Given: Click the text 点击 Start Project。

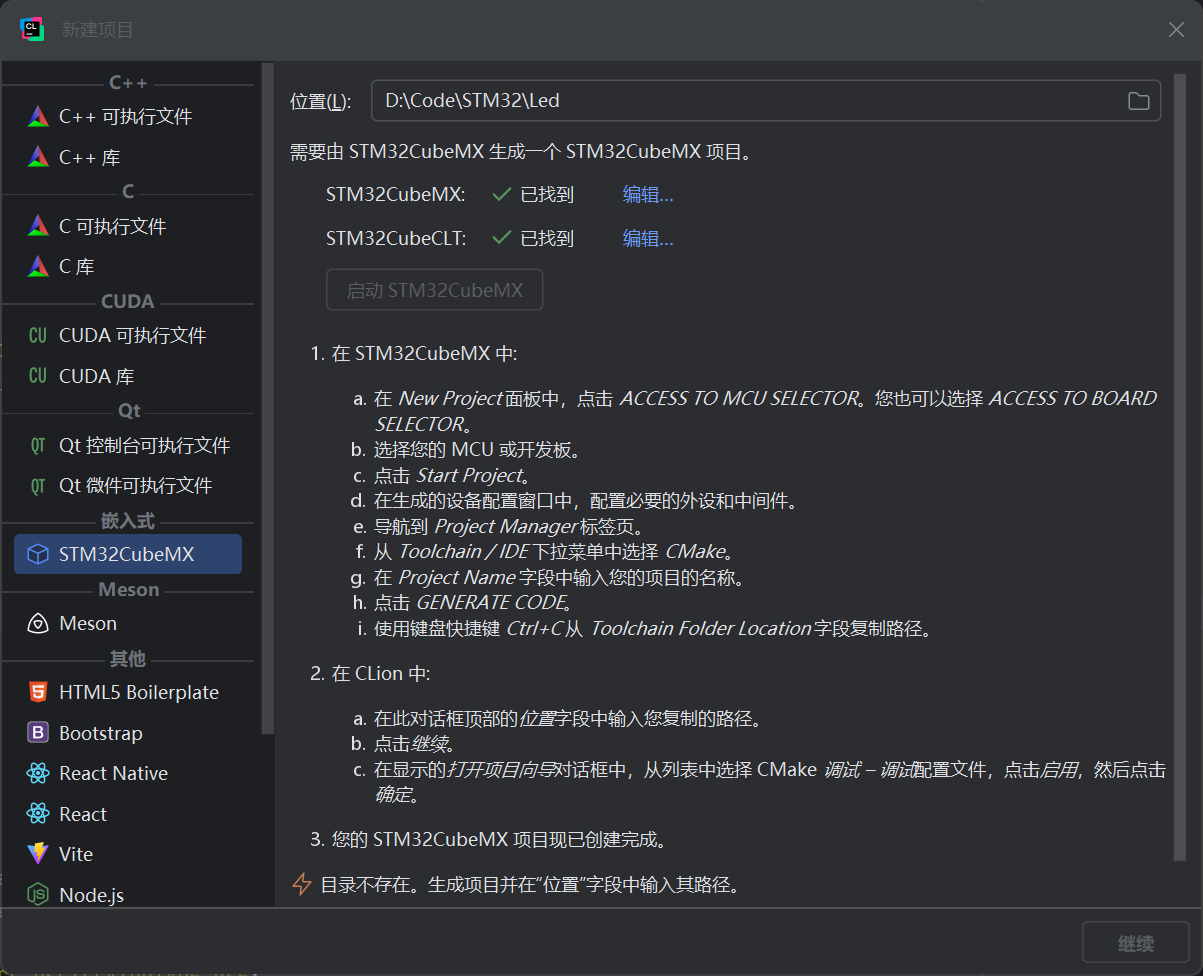Looking at the screenshot, I should pyautogui.click(x=453, y=475).
